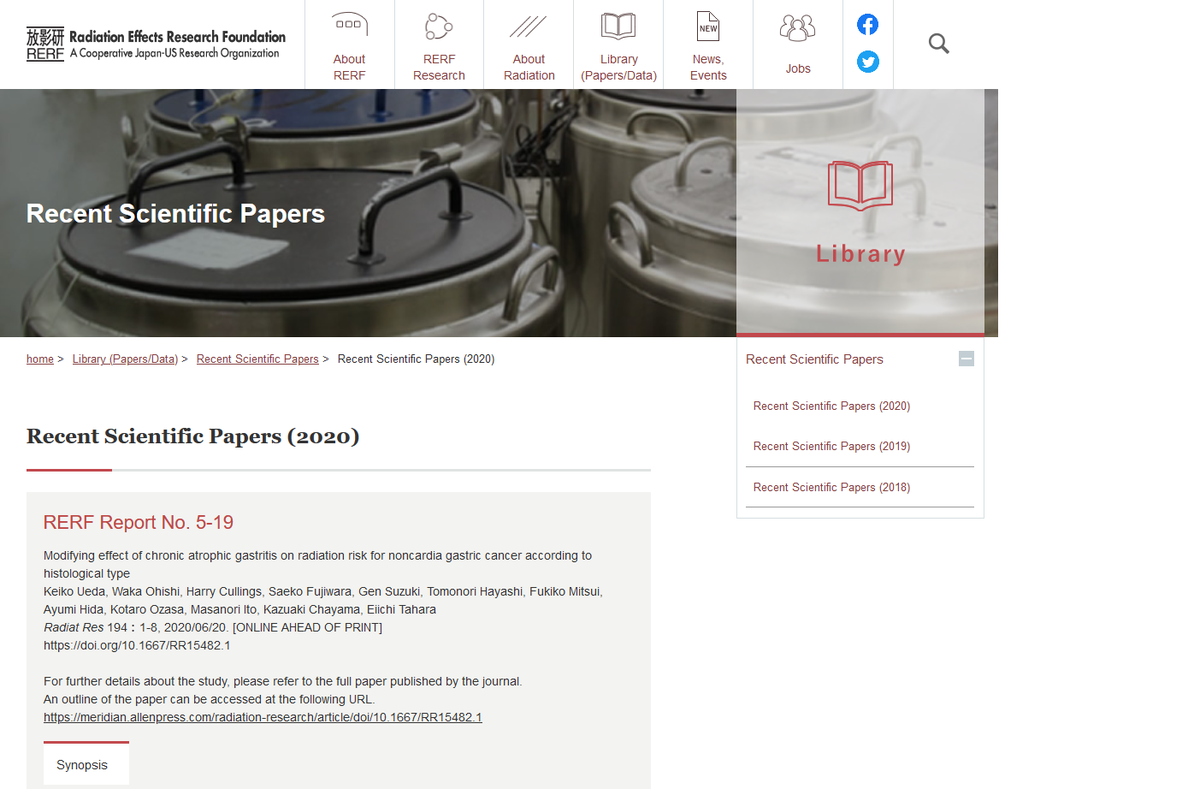Open the RERF Research menu icon
Image resolution: width=1200 pixels, height=789 pixels.
pyautogui.click(x=438, y=26)
